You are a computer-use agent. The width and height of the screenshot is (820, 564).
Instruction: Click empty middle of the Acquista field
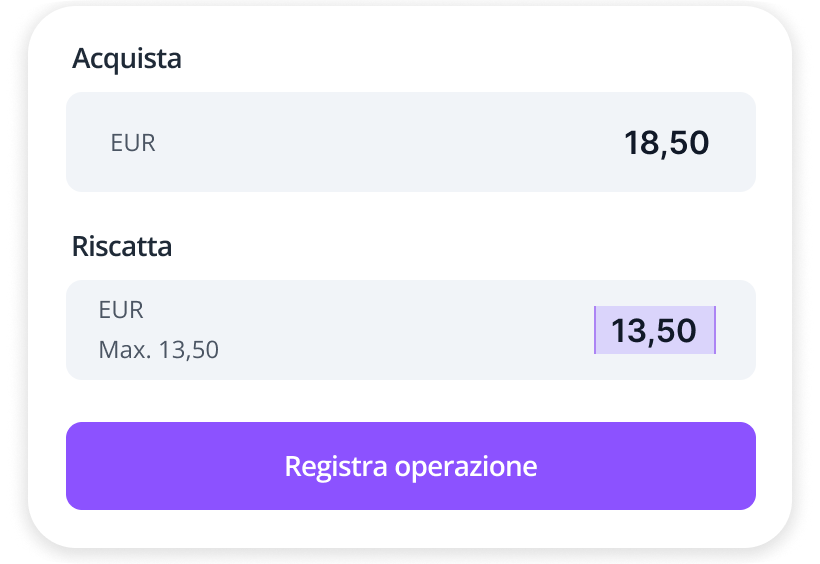click(390, 143)
